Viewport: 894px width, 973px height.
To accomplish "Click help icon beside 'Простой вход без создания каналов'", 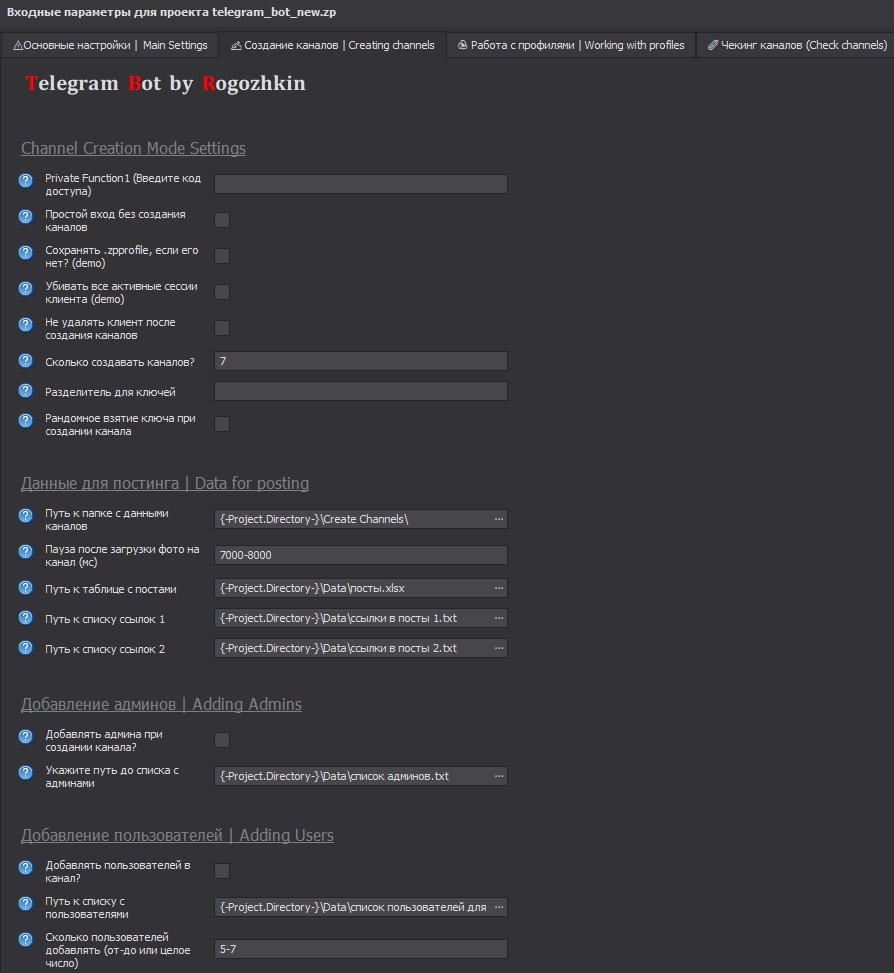I will [x=25, y=217].
